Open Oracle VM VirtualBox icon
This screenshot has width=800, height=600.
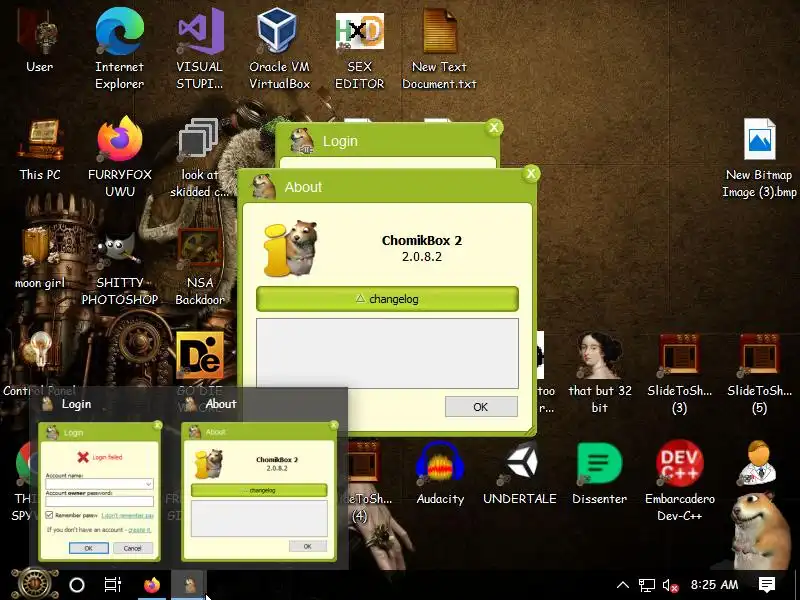pyautogui.click(x=279, y=50)
